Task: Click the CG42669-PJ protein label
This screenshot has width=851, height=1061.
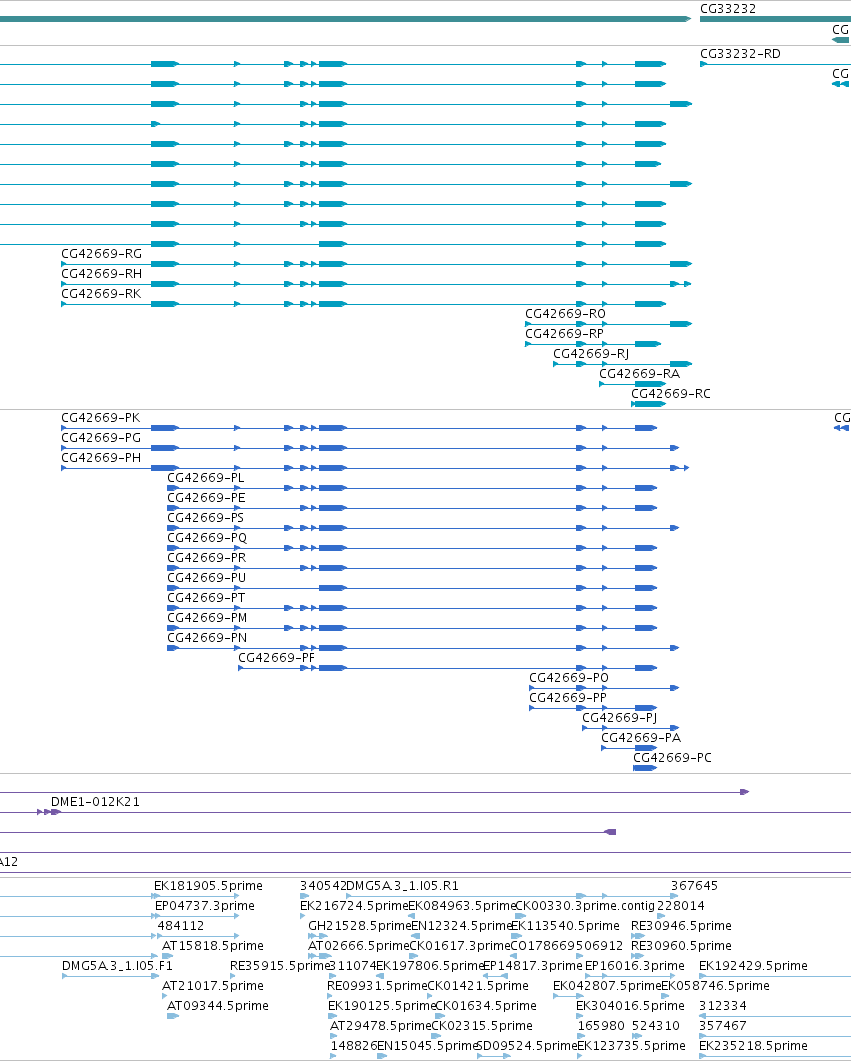Action: (620, 717)
